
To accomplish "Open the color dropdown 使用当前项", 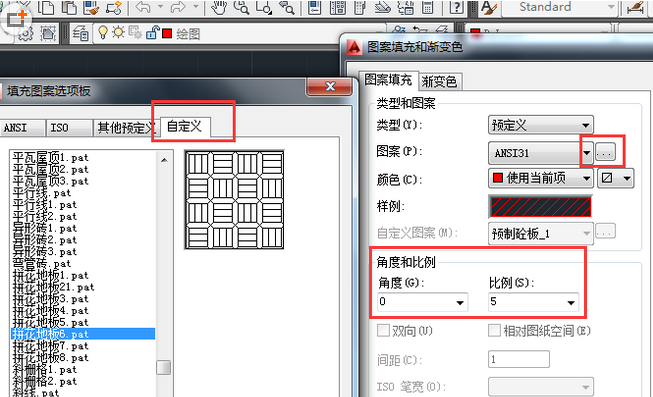I will tap(541, 179).
